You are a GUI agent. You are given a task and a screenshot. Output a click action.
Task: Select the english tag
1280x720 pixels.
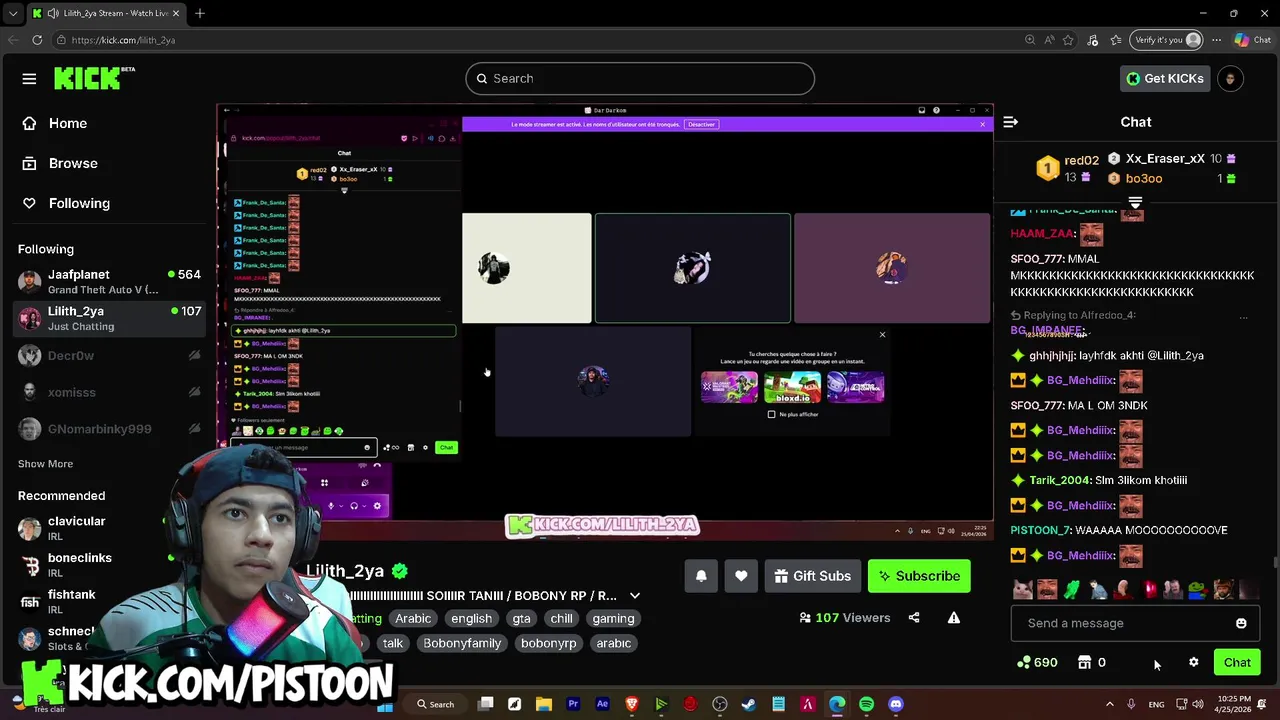(471, 619)
